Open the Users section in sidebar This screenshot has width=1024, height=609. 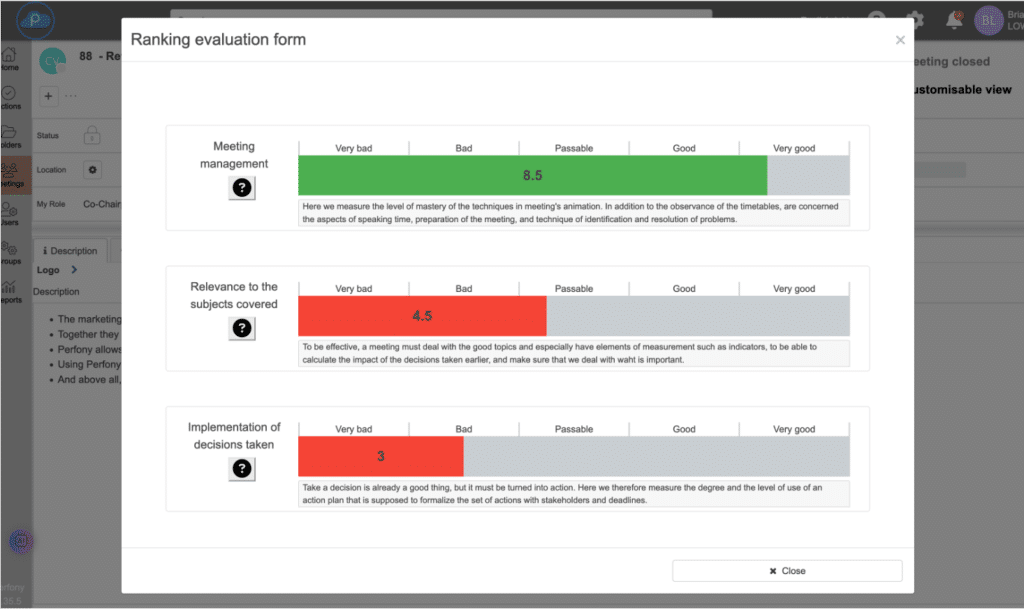(x=10, y=214)
